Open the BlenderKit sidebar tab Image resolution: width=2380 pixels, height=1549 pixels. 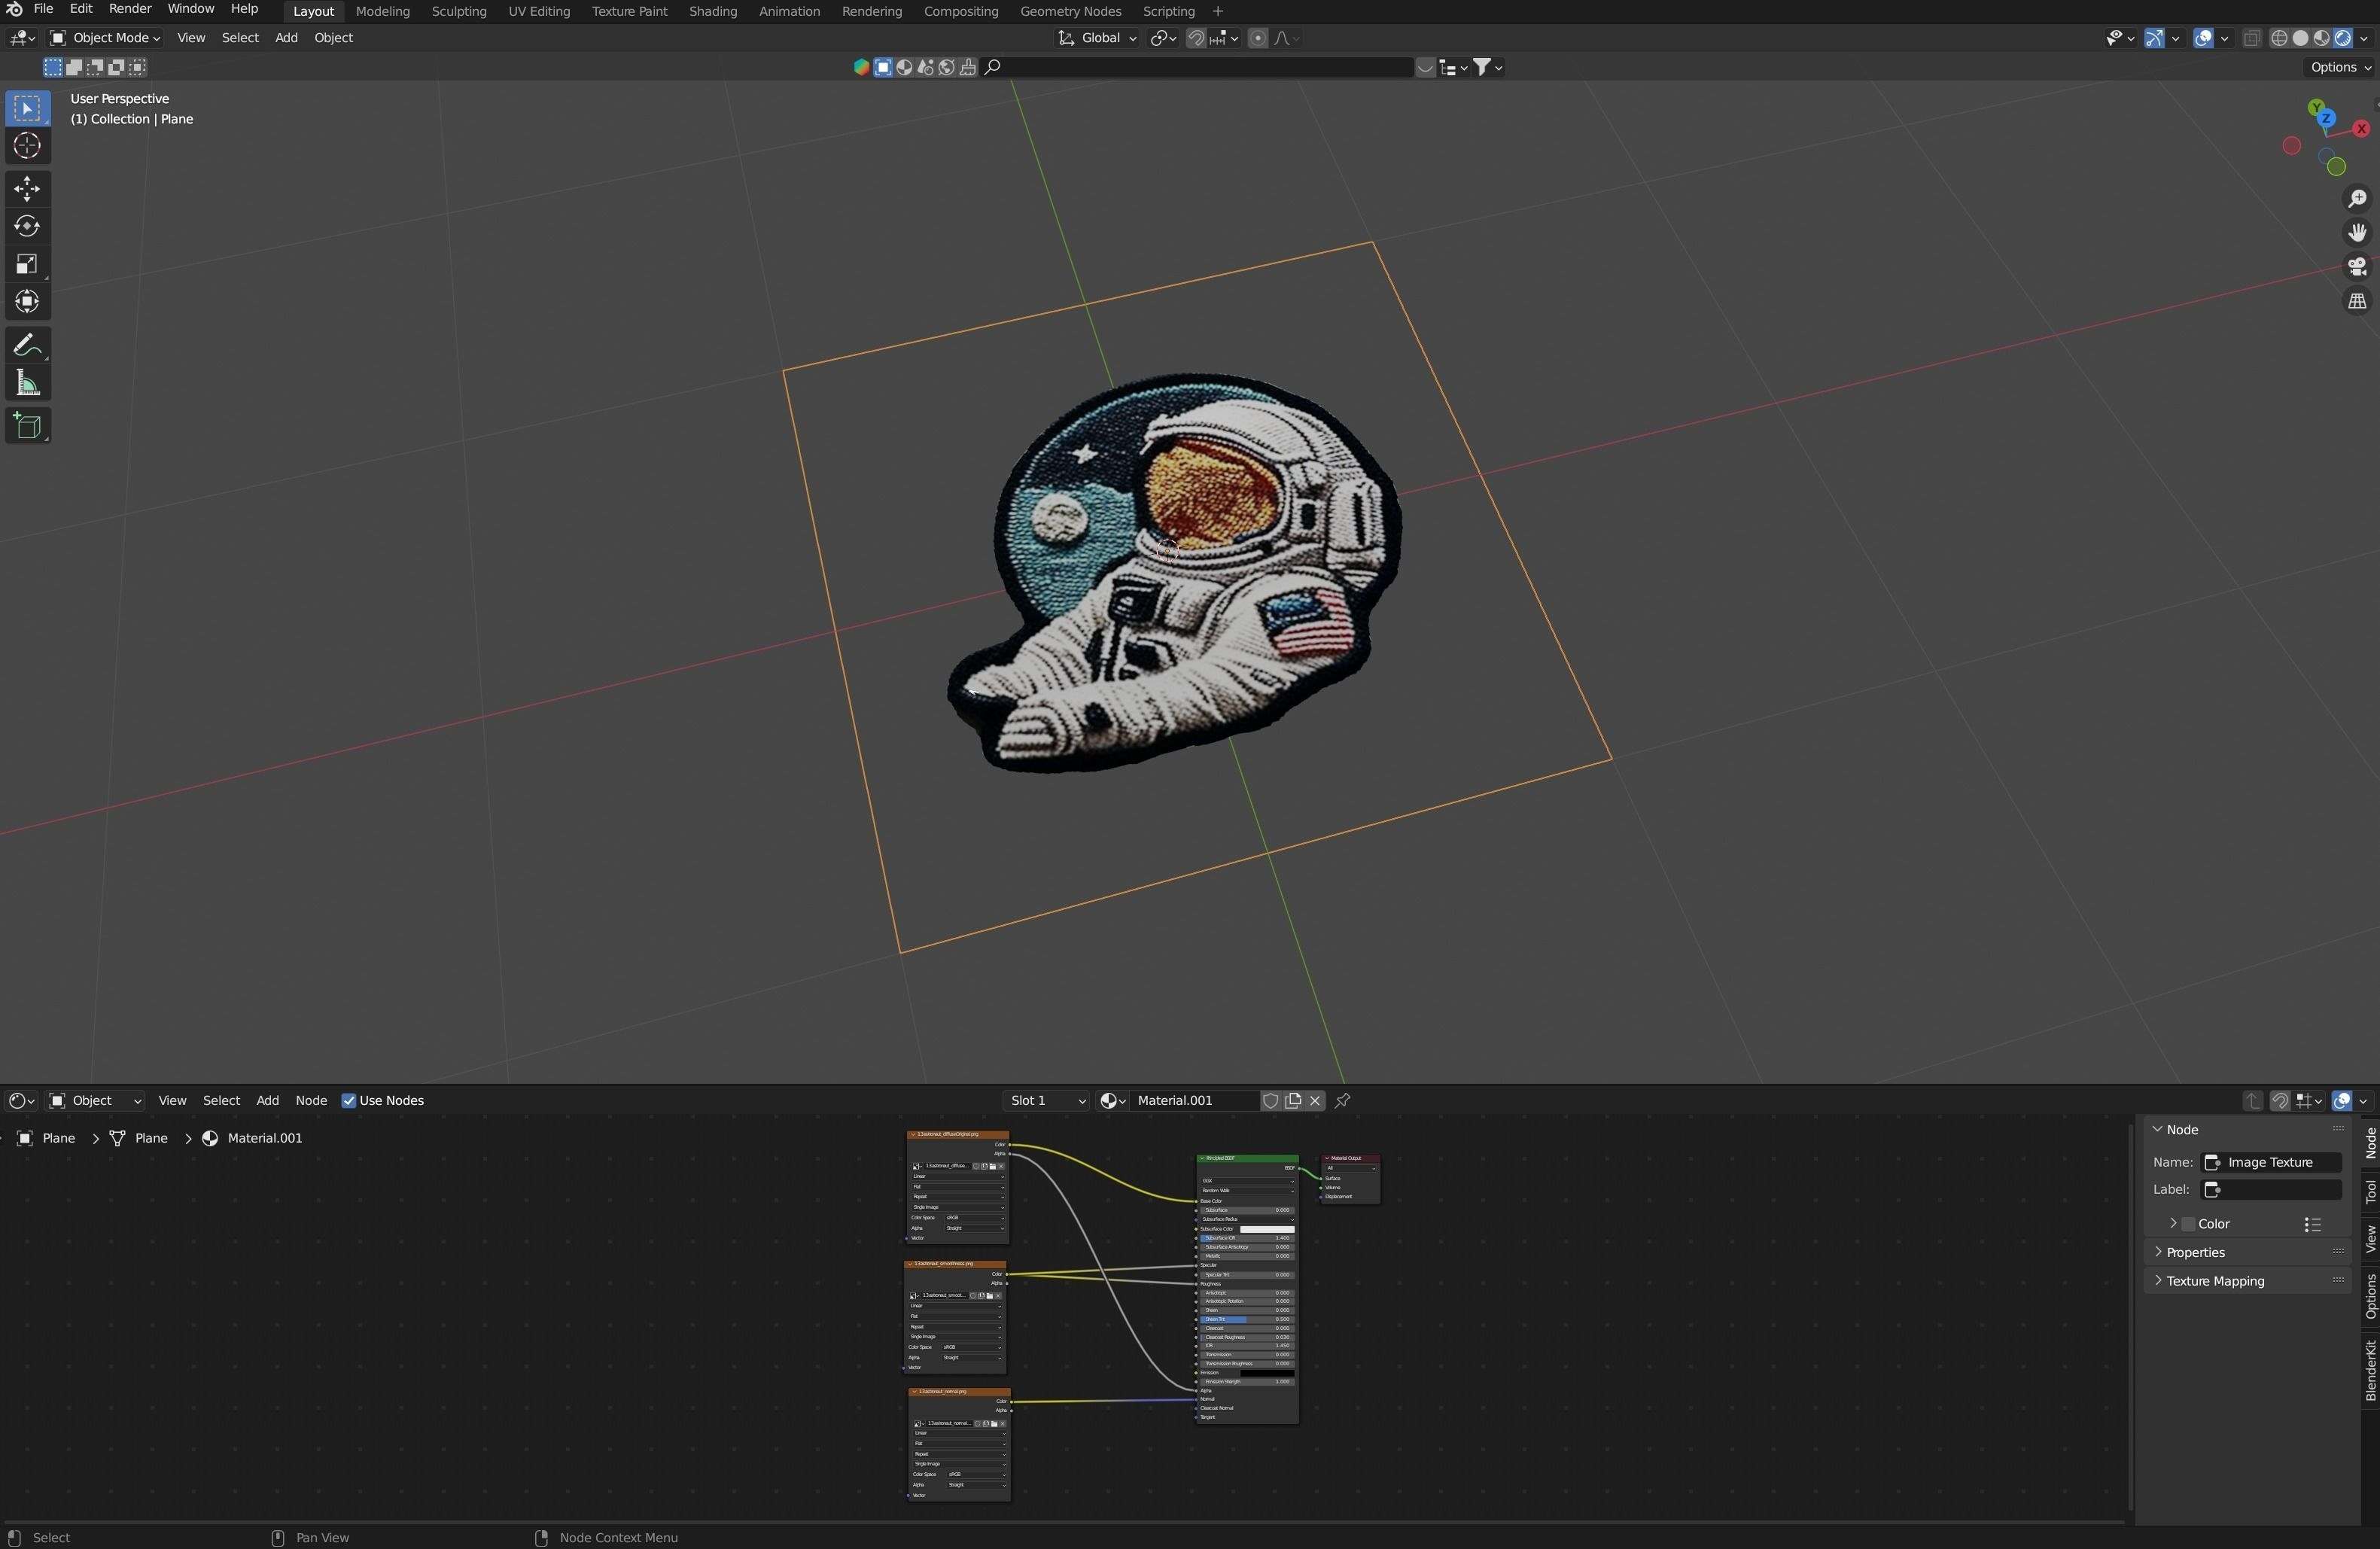[x=2370, y=1371]
